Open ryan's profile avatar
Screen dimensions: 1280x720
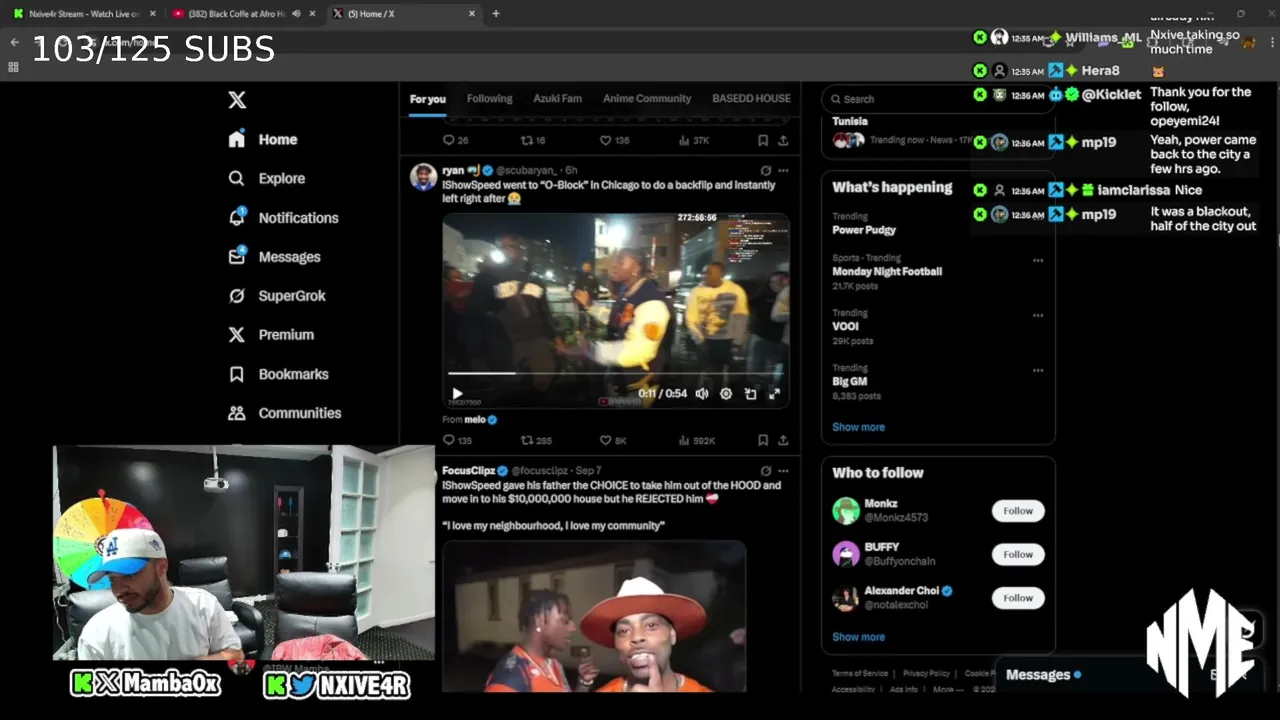tap(423, 177)
